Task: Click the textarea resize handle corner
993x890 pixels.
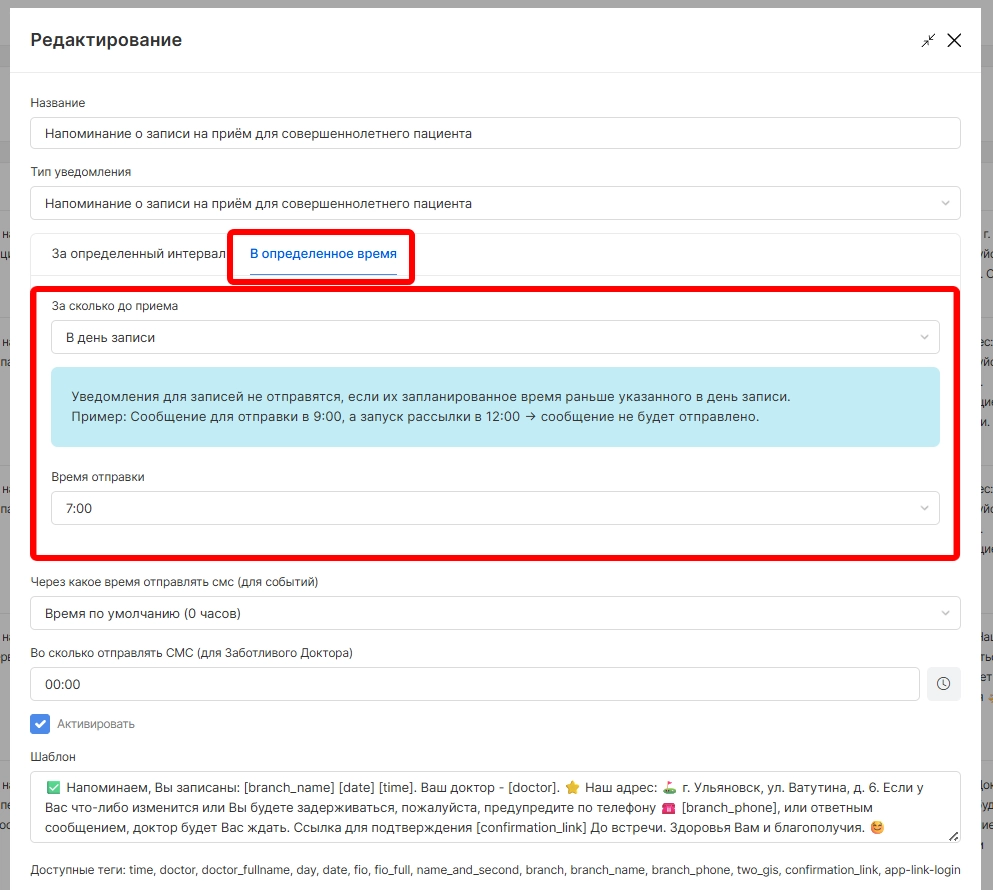Action: point(954,836)
